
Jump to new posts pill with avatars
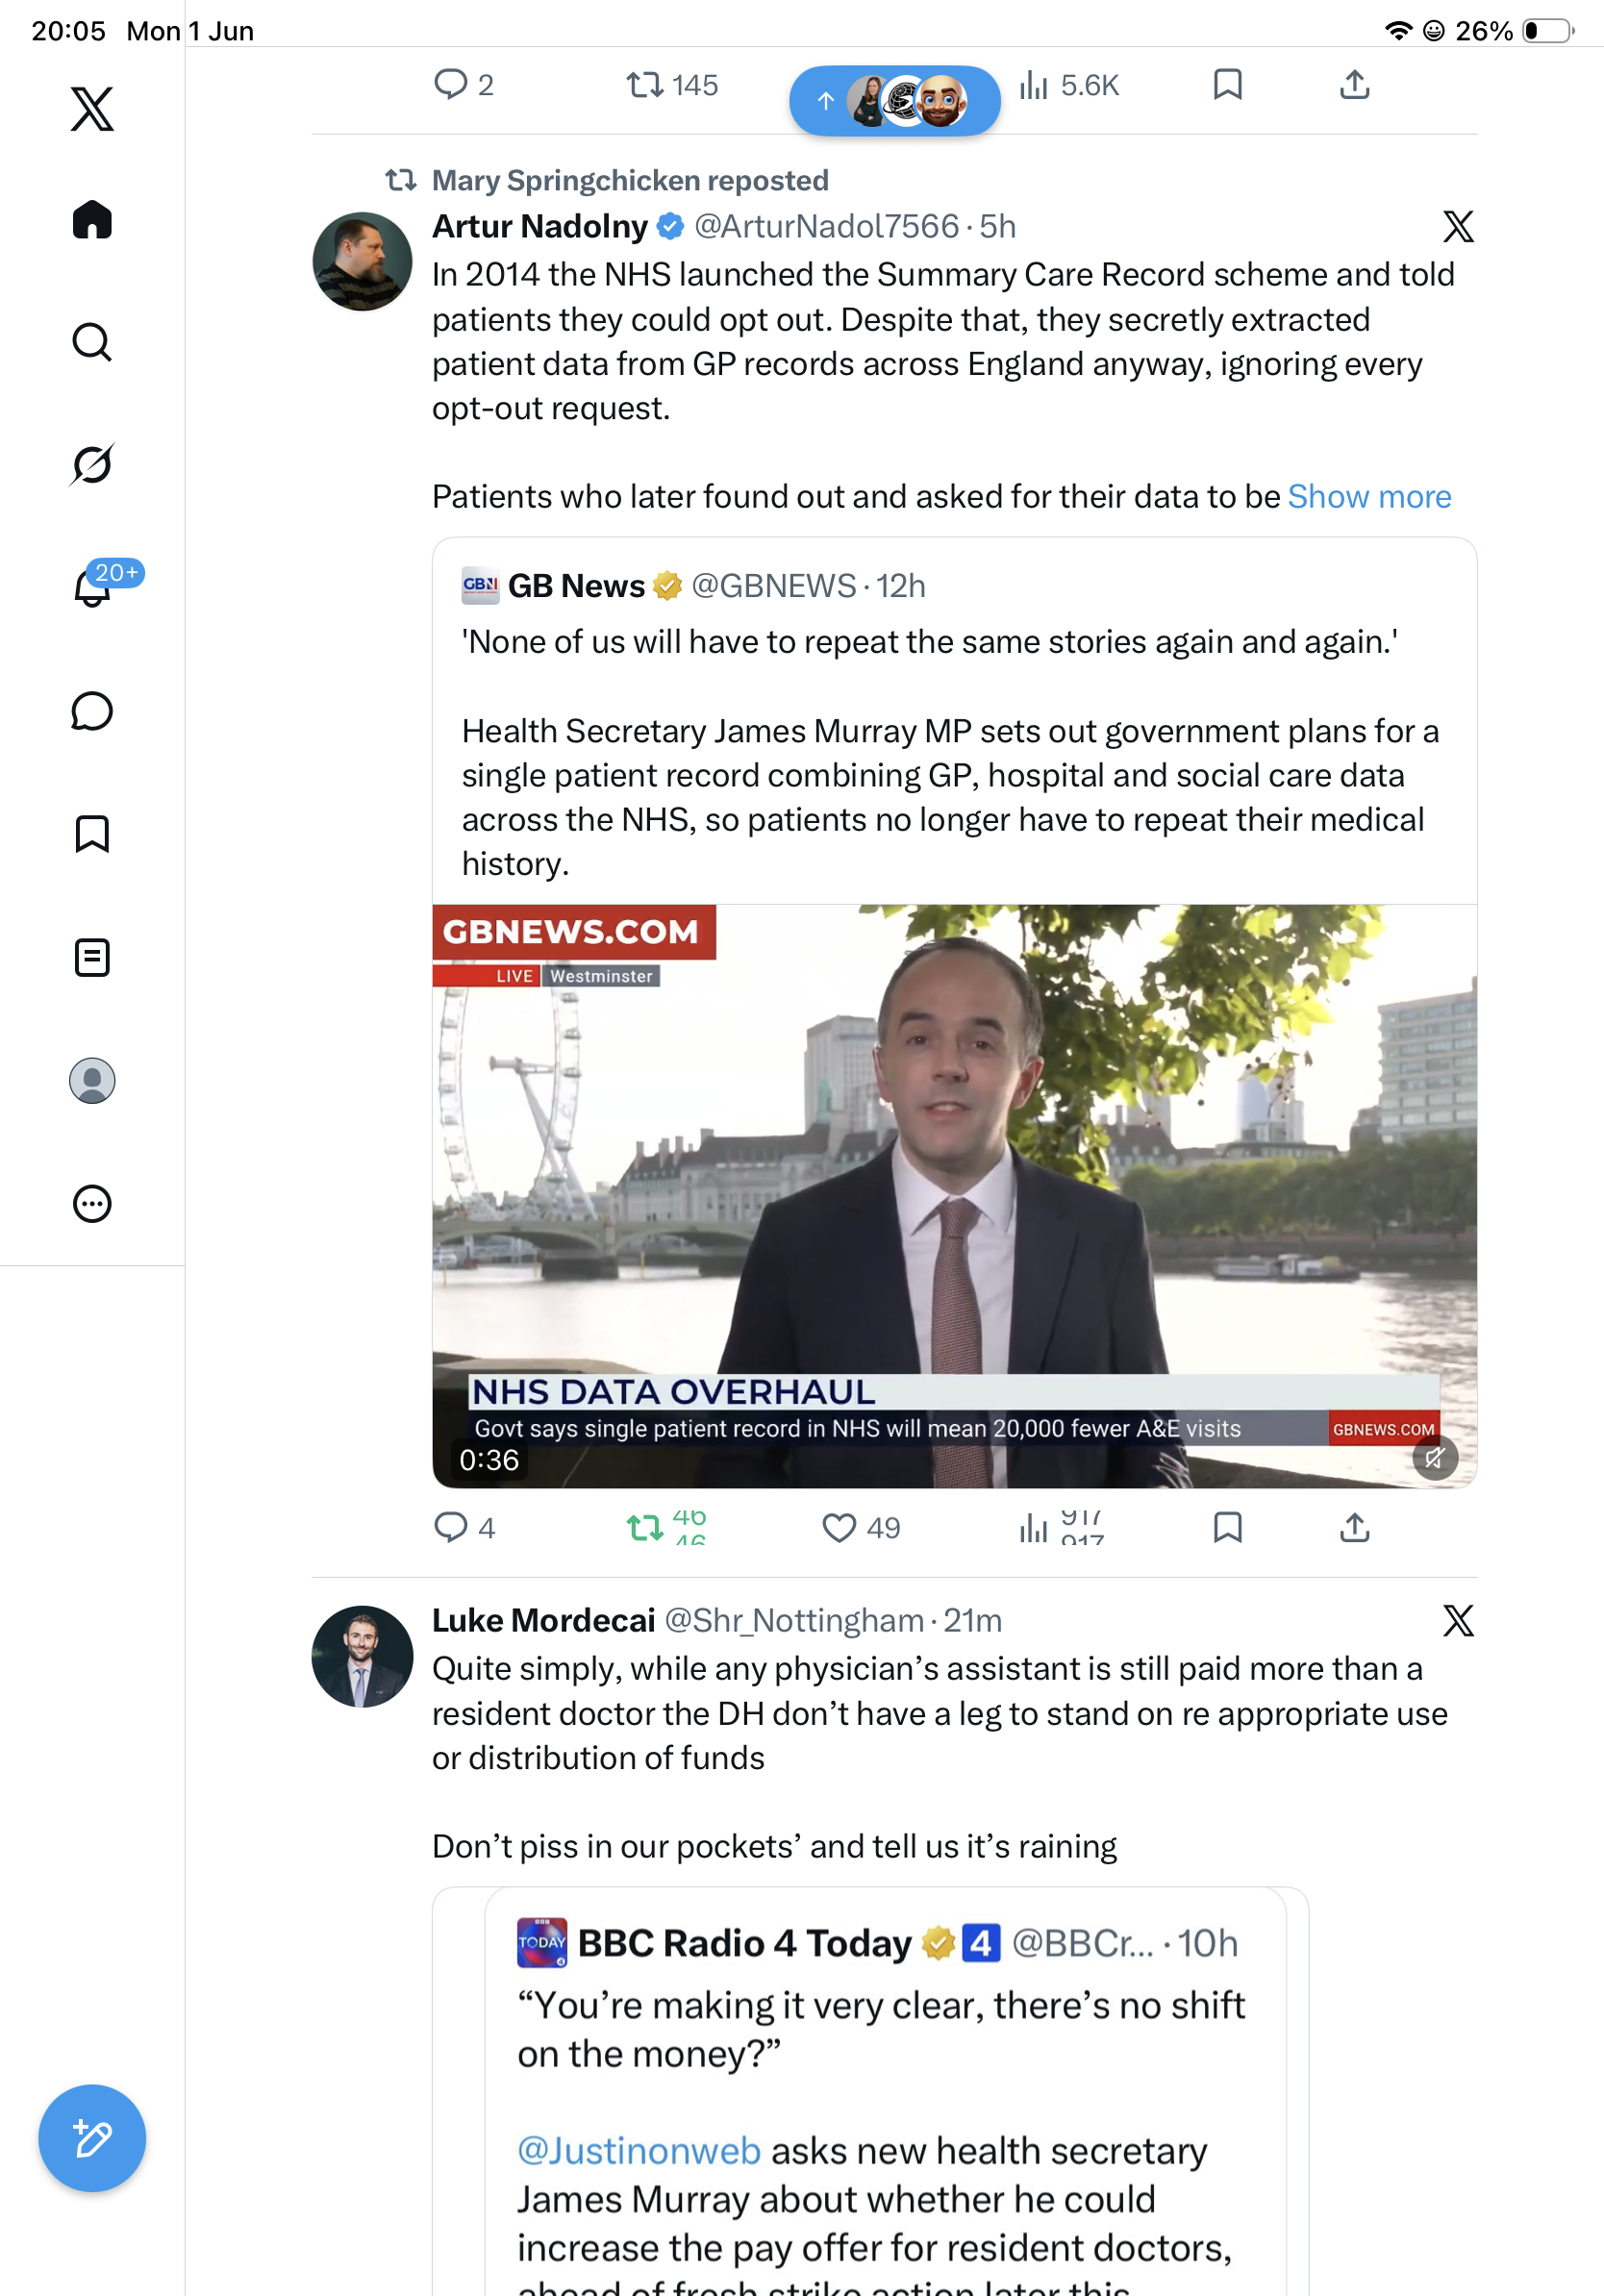coord(895,100)
